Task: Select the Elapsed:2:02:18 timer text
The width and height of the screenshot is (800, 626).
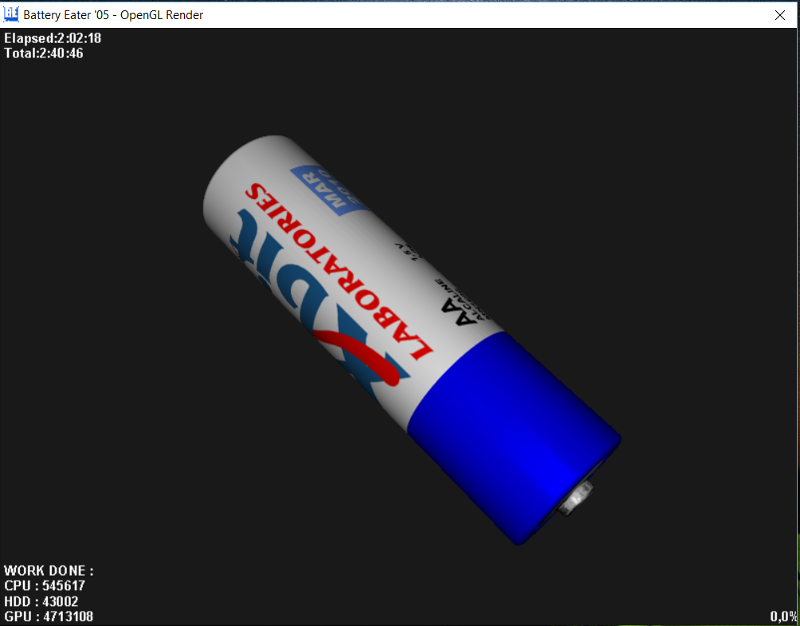Action: pyautogui.click(x=53, y=38)
